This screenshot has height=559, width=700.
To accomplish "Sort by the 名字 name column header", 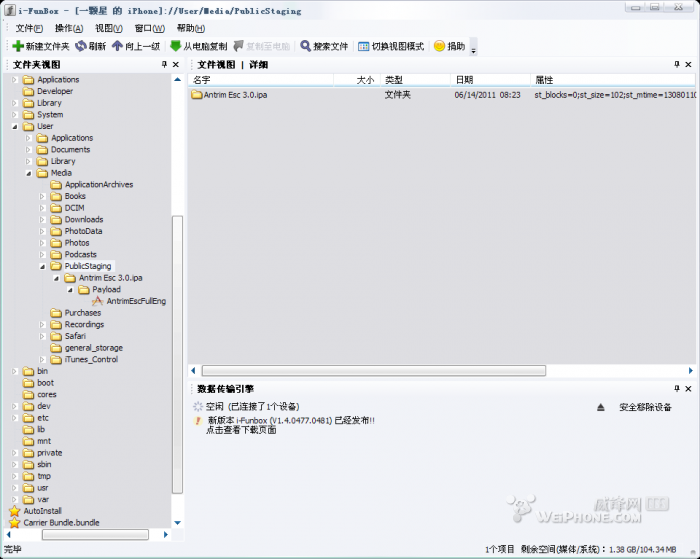I will tap(261, 80).
